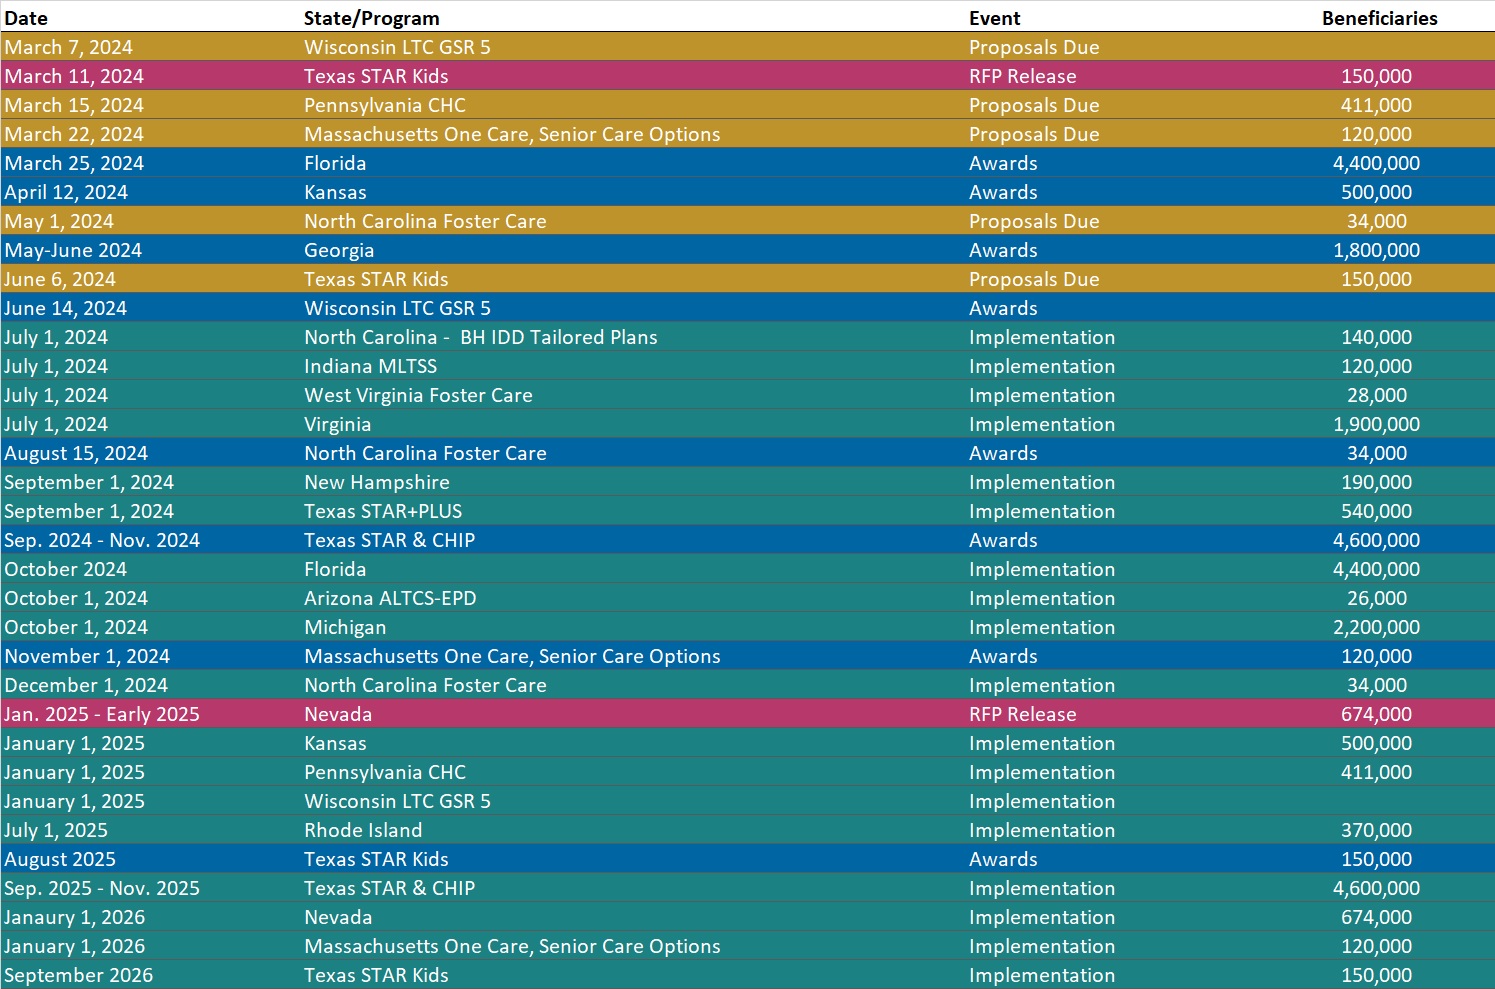This screenshot has width=1495, height=989.
Task: Select the New Hampshire program cell
Action: coord(377,482)
